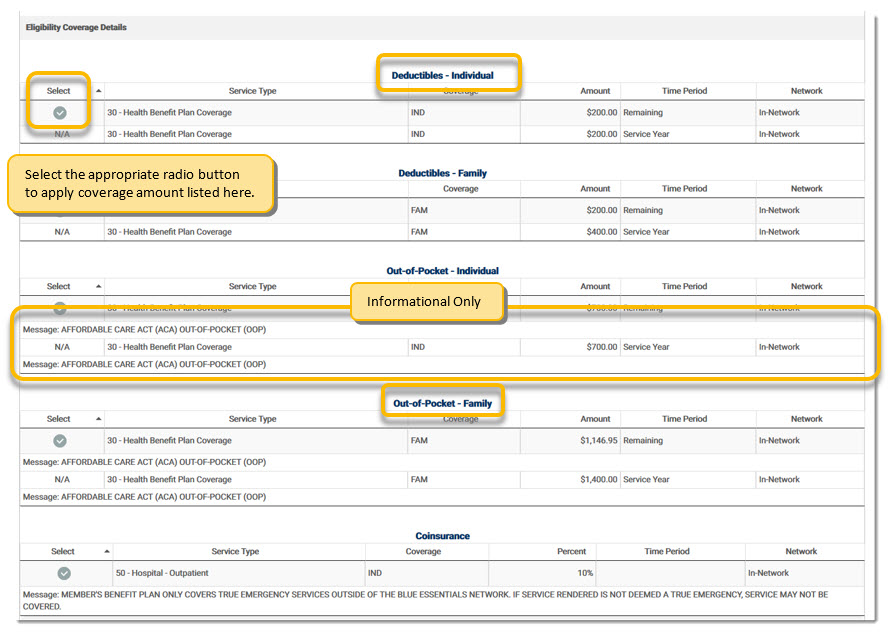Click the Coinsurance section heading
The width and height of the screenshot is (892, 633).
[x=442, y=536]
